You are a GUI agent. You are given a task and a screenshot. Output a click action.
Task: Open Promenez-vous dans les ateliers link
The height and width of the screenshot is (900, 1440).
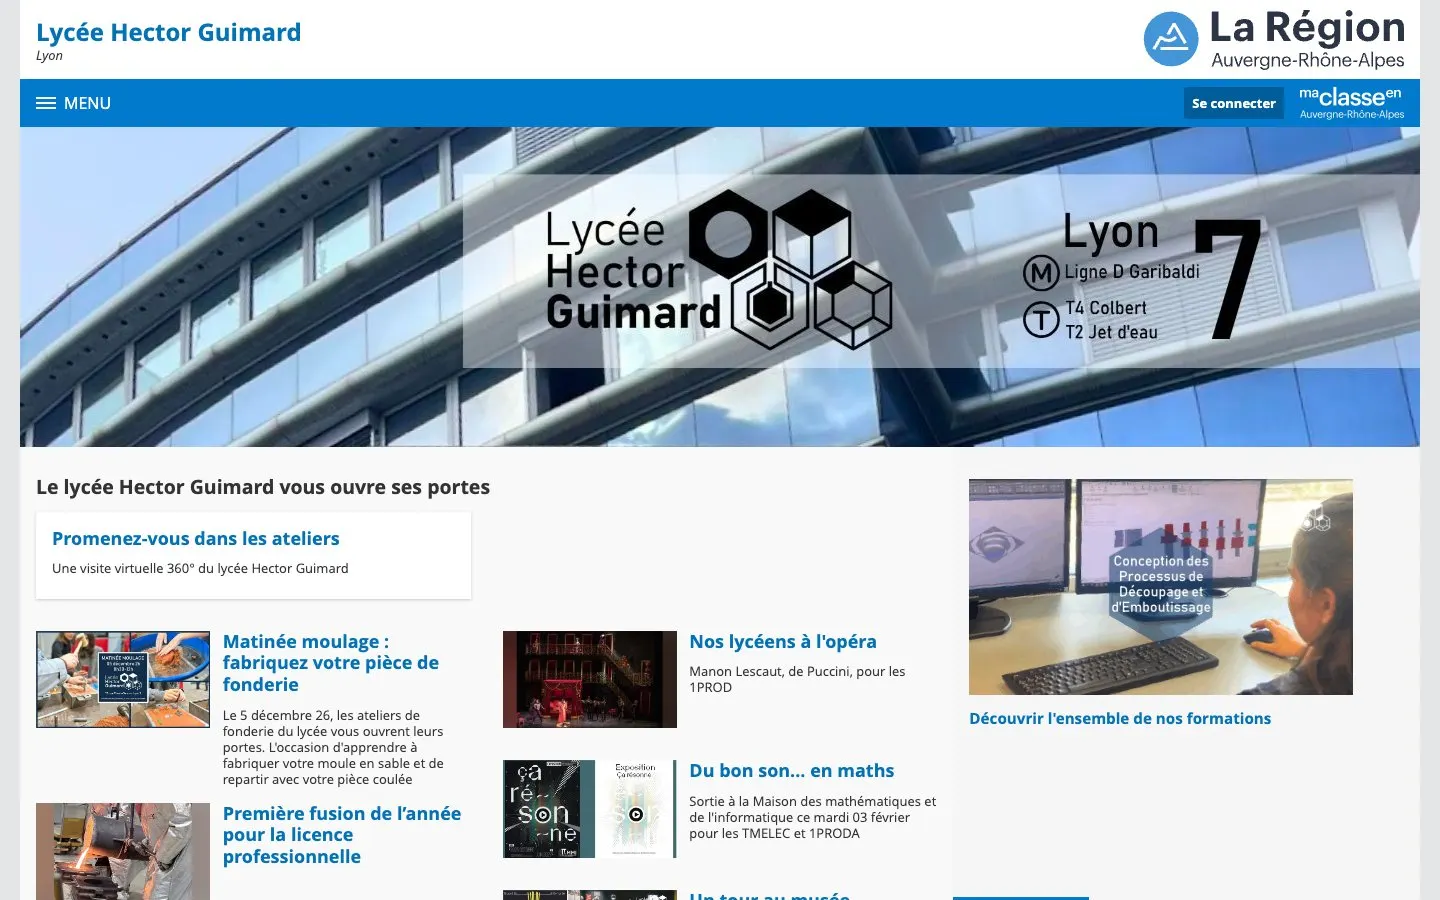click(196, 539)
